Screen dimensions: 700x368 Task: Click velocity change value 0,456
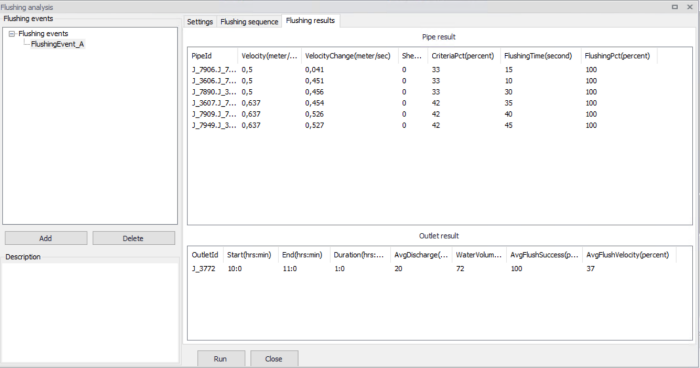[314, 92]
